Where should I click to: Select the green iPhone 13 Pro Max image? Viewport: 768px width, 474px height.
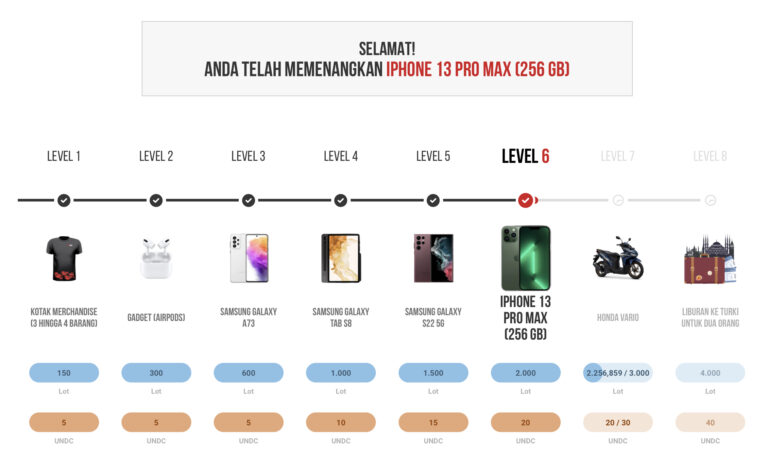[x=526, y=258]
